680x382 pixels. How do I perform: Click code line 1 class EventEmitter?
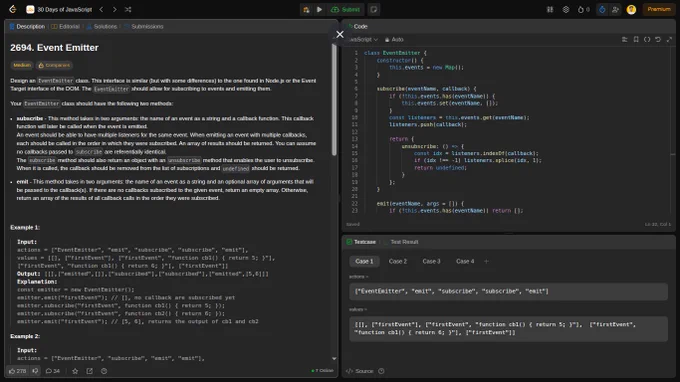click(x=395, y=53)
